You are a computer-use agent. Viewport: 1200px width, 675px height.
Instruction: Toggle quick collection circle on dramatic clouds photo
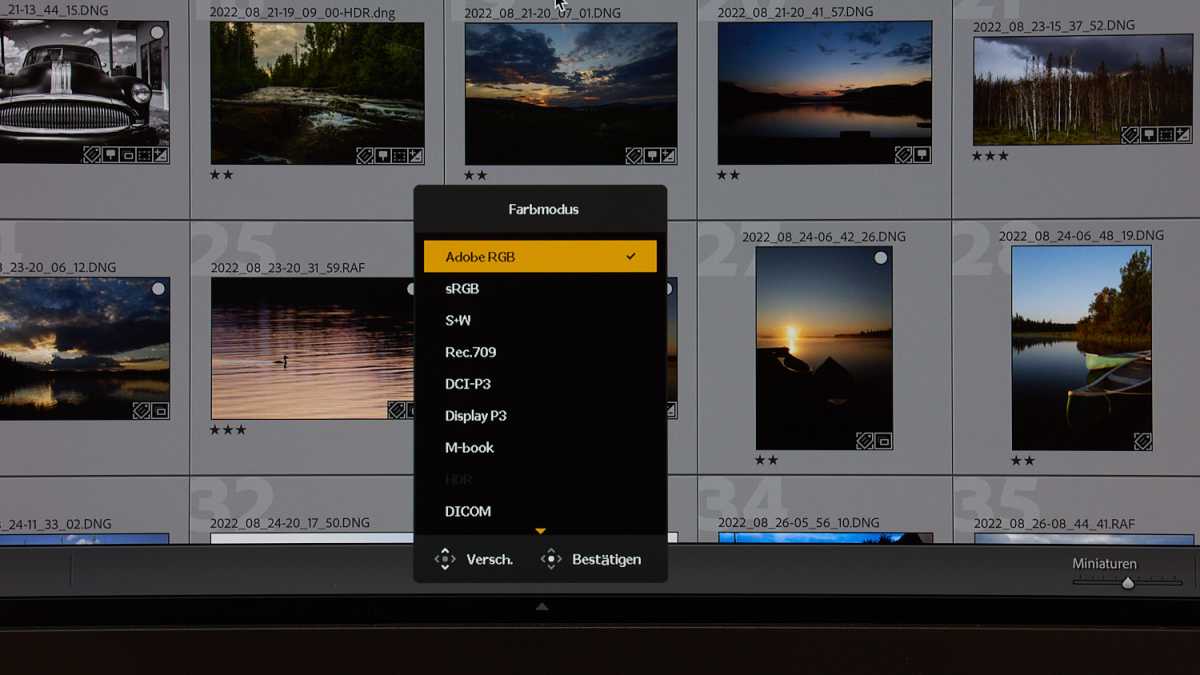pyautogui.click(x=158, y=289)
